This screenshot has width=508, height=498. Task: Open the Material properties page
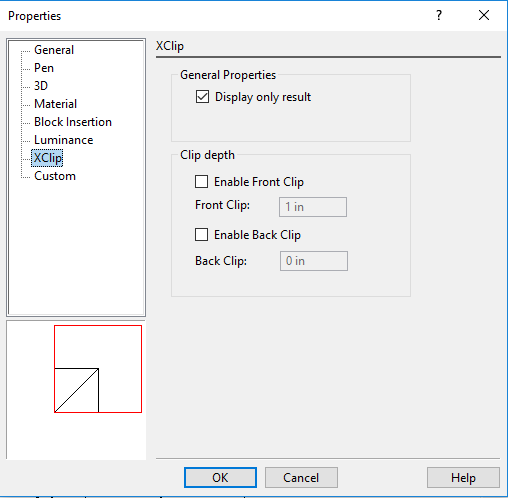(x=55, y=104)
